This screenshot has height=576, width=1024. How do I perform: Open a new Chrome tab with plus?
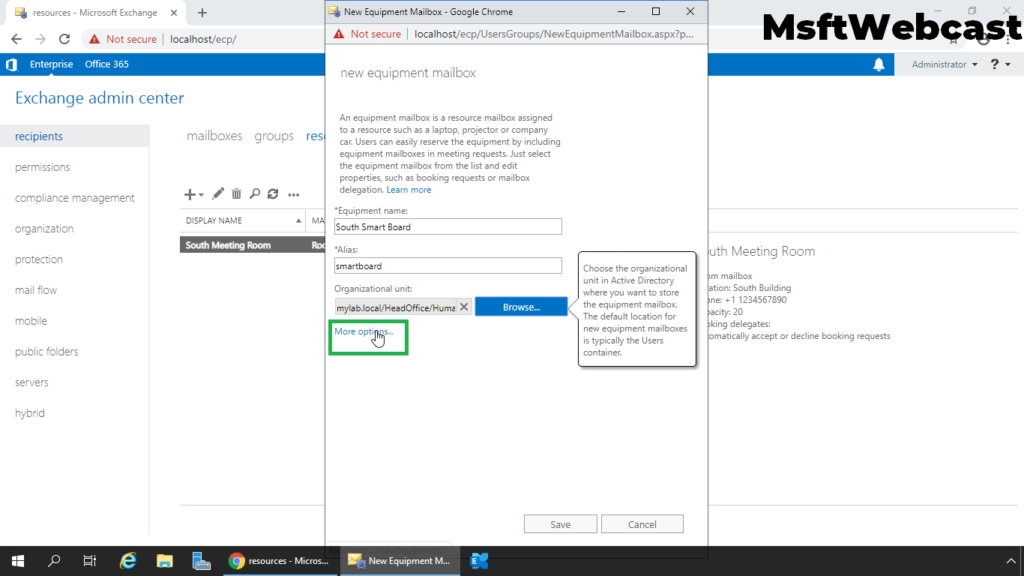pyautogui.click(x=202, y=12)
